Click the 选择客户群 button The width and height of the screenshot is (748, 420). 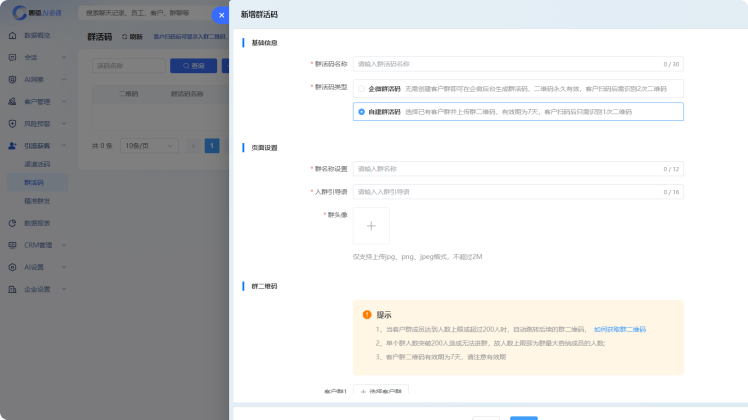pos(381,391)
